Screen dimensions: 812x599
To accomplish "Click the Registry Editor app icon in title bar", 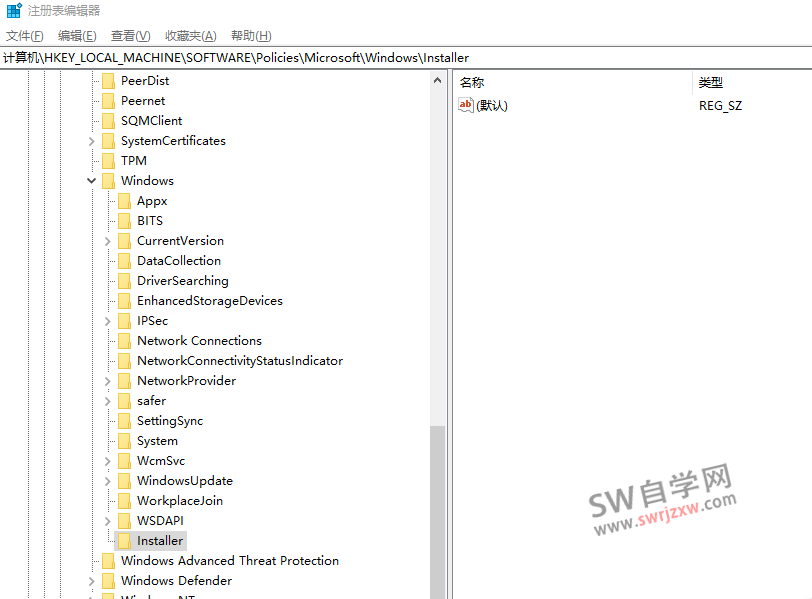I will pos(13,11).
